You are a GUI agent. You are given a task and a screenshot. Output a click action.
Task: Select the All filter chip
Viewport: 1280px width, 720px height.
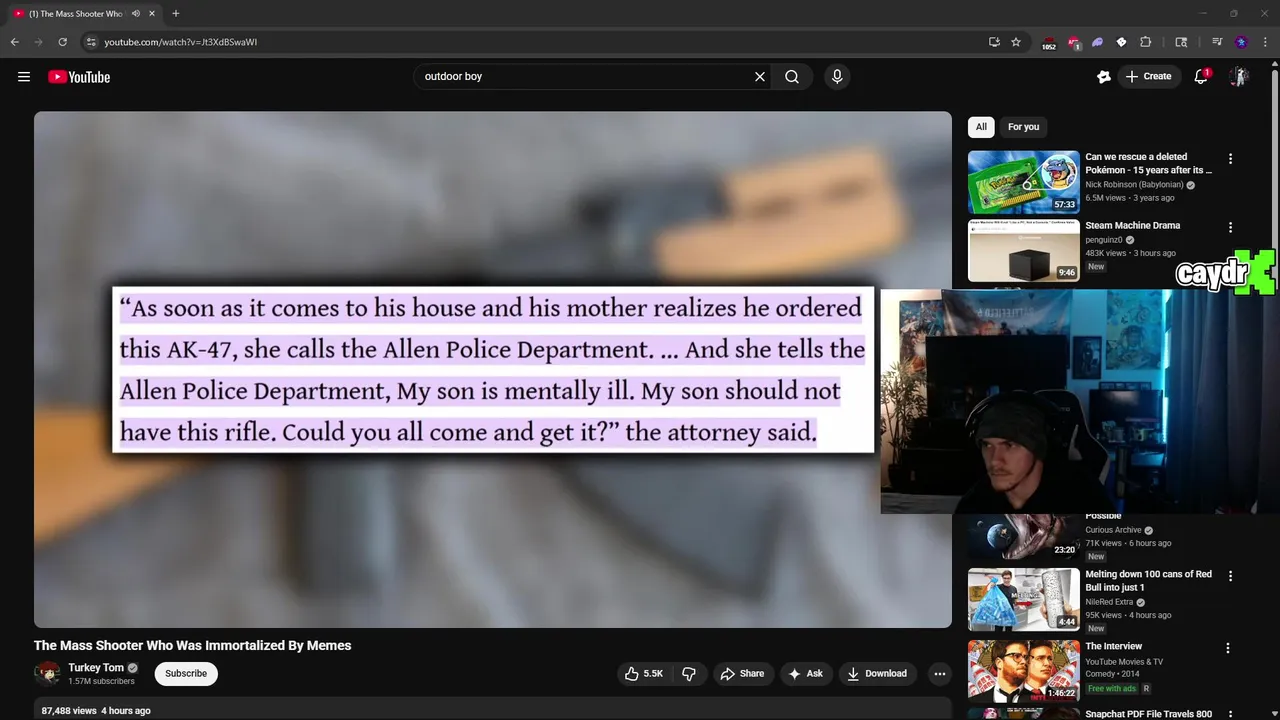pyautogui.click(x=981, y=127)
